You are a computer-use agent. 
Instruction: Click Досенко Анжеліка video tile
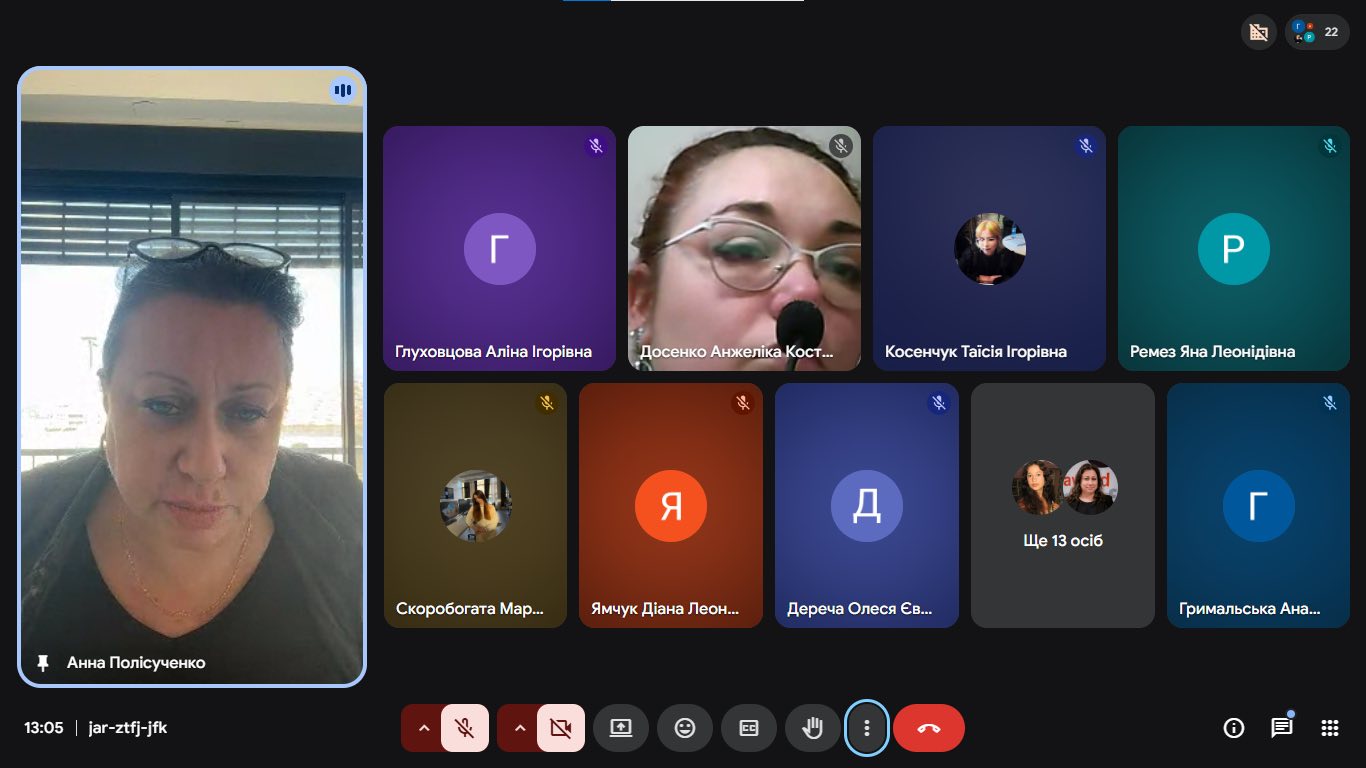pos(744,248)
